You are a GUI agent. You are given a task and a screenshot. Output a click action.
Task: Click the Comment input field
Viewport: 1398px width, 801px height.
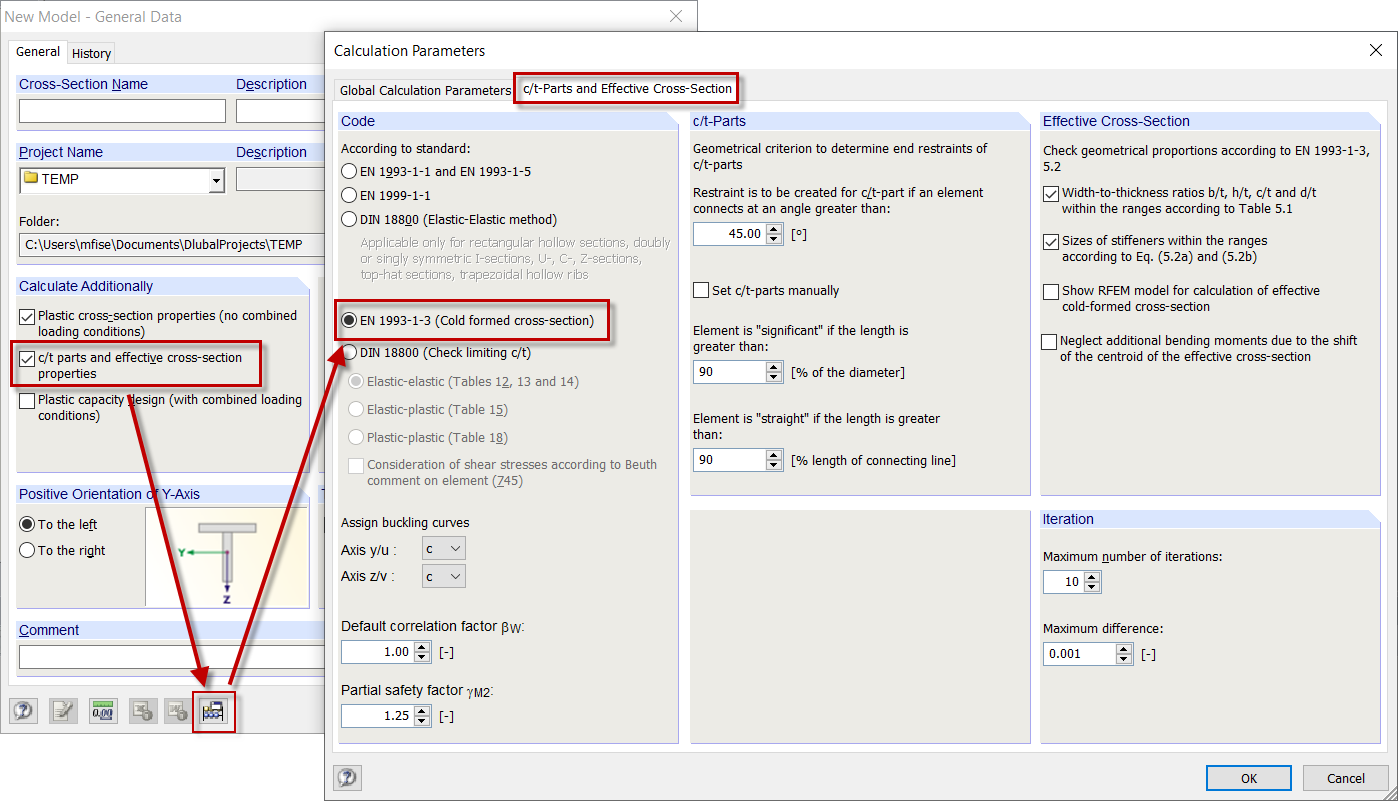click(x=171, y=657)
